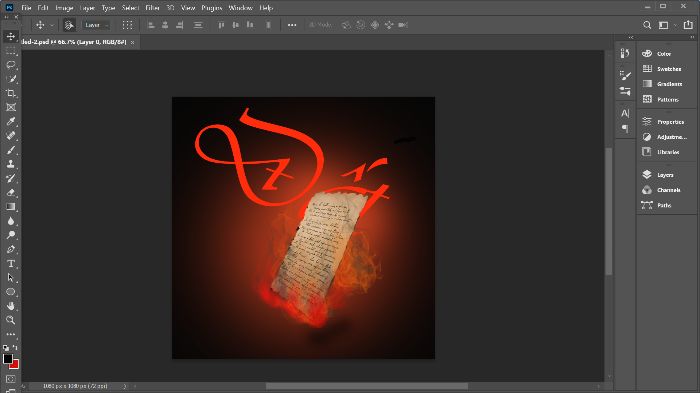Select the Rectangular Marquee tool
This screenshot has height=393, width=700.
tap(11, 50)
